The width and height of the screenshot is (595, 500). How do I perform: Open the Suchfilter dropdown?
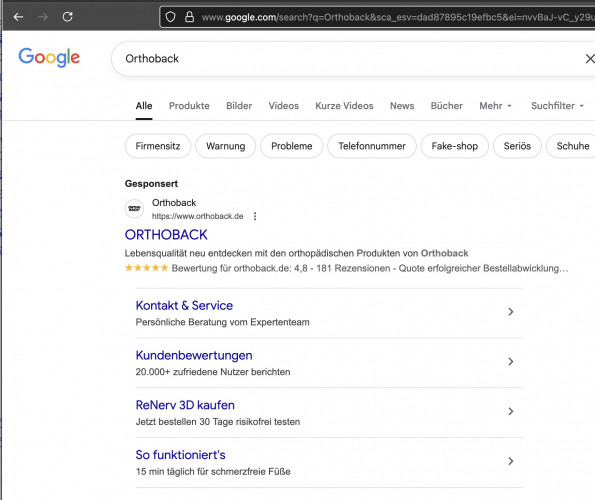[557, 106]
